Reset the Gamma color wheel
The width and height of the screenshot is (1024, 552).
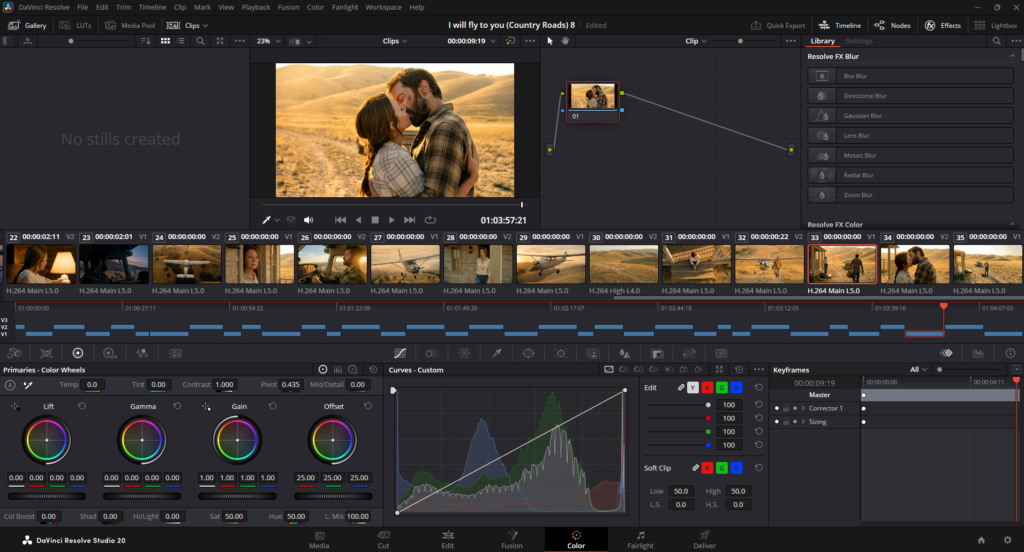click(x=177, y=406)
